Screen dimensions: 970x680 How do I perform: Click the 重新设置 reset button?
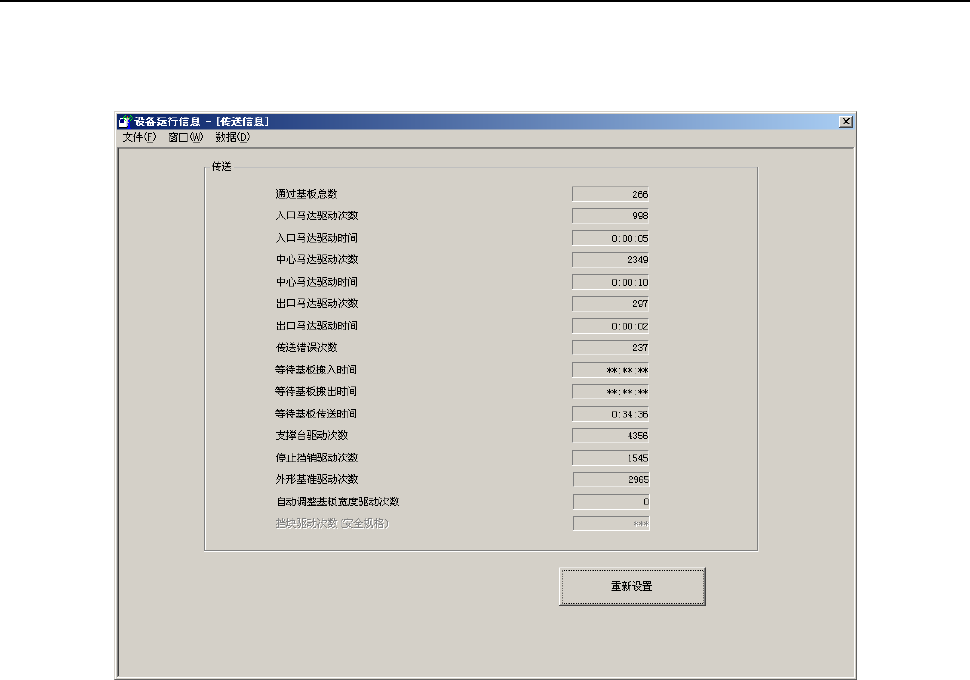(x=632, y=586)
